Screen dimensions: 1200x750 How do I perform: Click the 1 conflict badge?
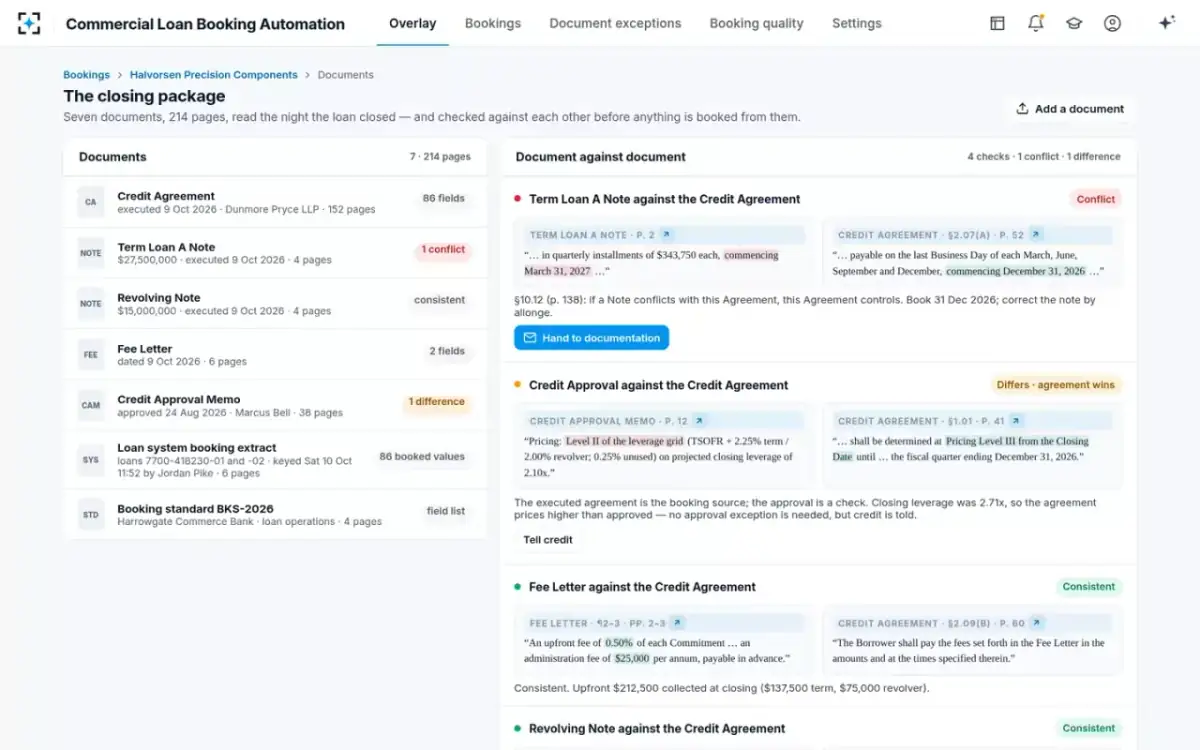443,249
